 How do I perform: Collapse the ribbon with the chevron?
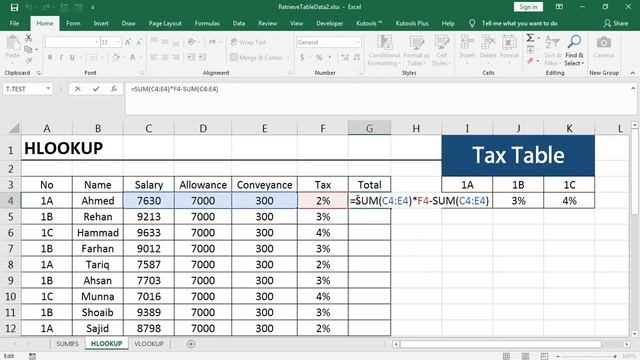[633, 73]
